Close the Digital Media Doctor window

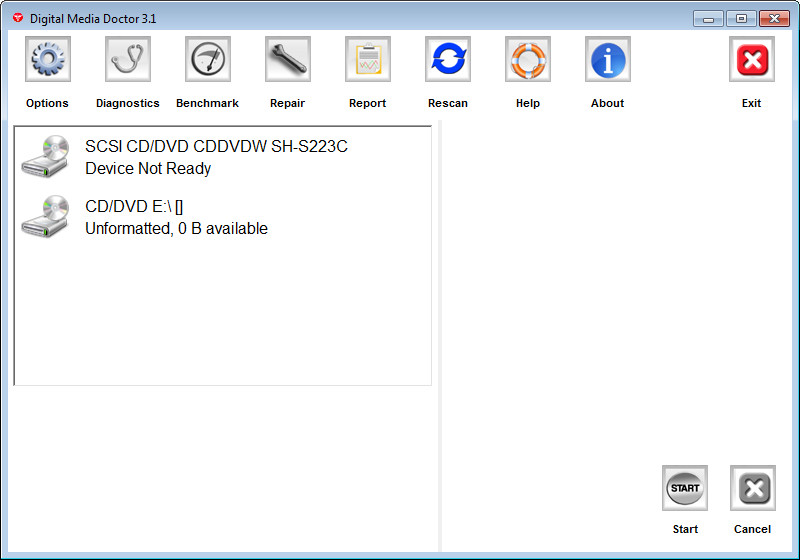774,19
